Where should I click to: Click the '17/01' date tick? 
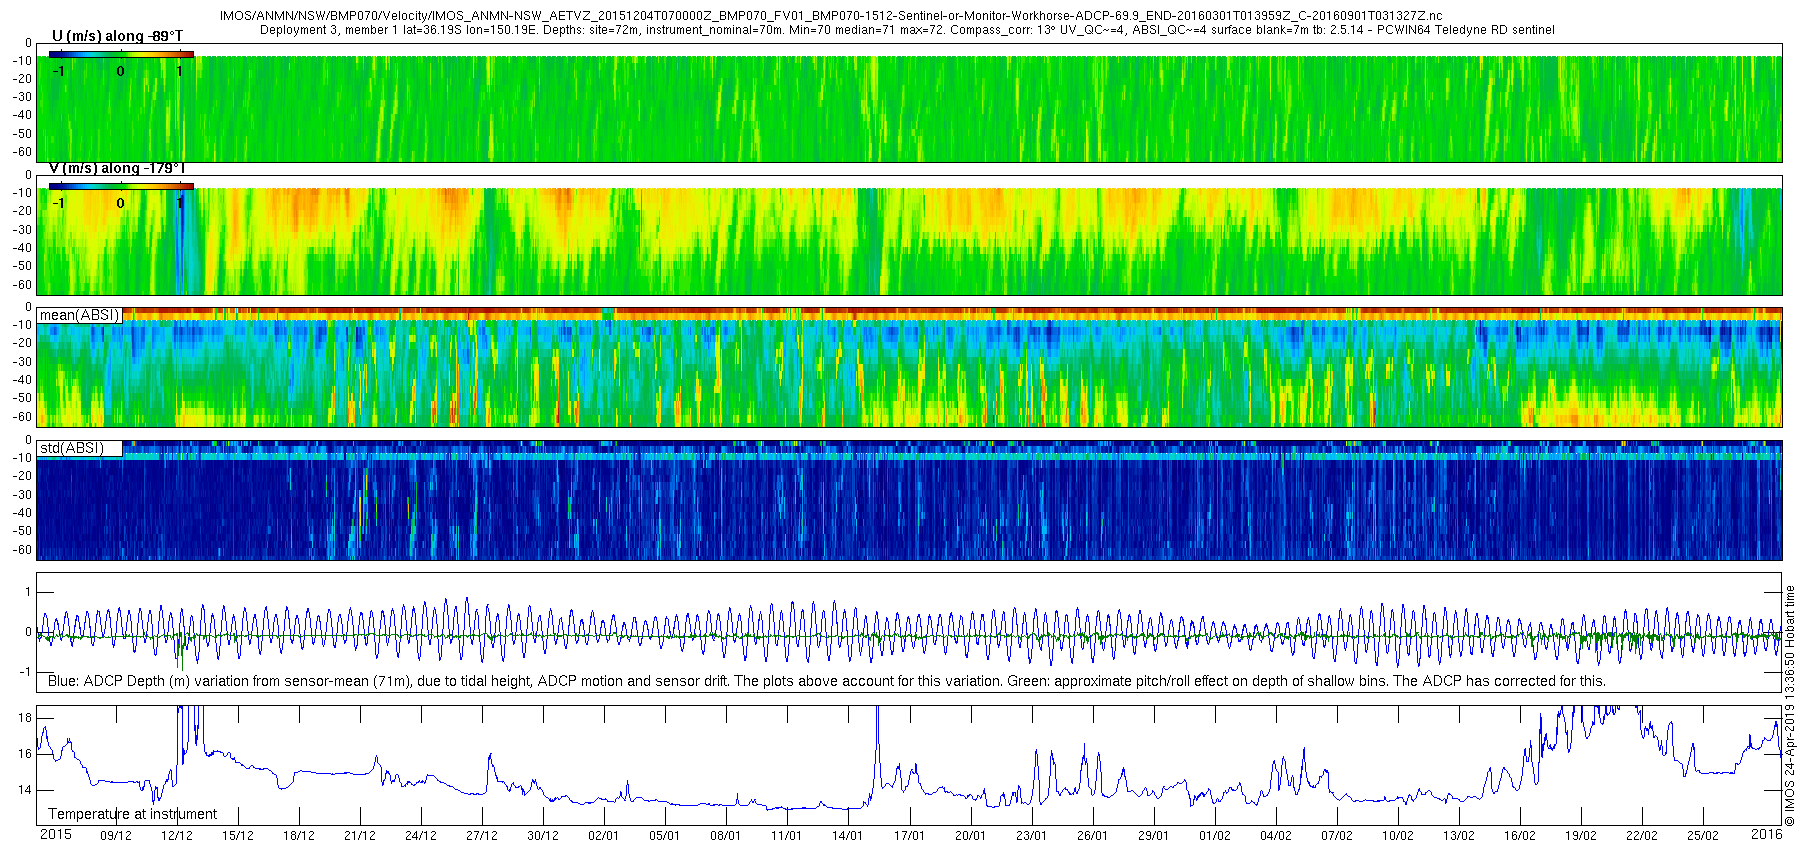coord(909,836)
